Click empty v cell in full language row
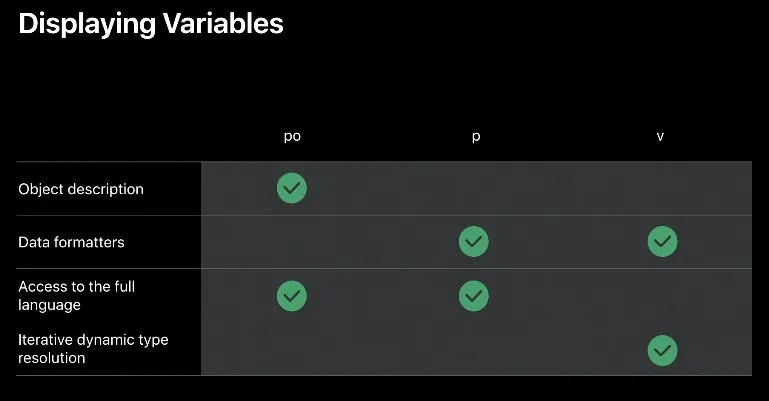769x401 pixels. click(x=662, y=295)
